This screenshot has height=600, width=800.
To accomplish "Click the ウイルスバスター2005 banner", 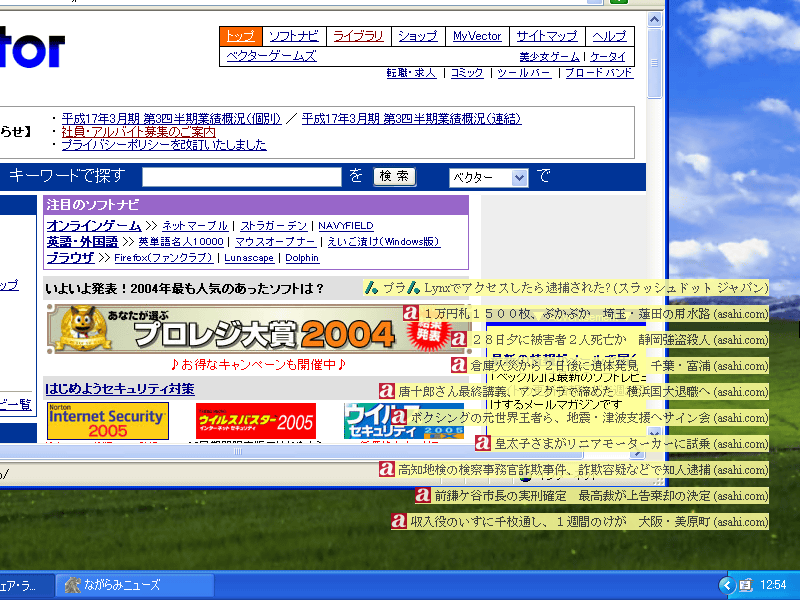I will [256, 421].
